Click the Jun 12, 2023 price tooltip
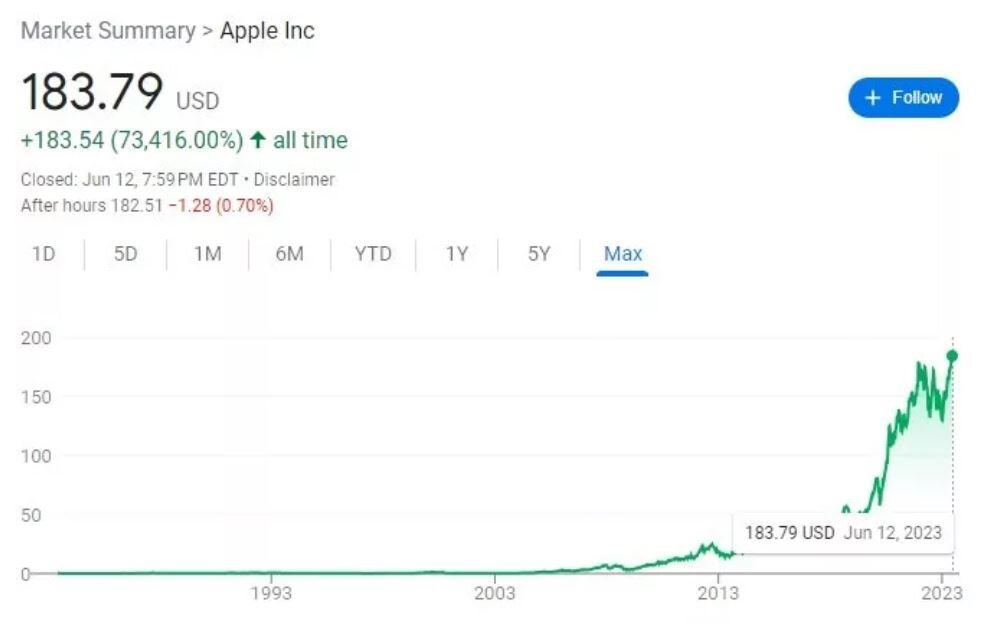This screenshot has height=642, width=991. point(843,533)
